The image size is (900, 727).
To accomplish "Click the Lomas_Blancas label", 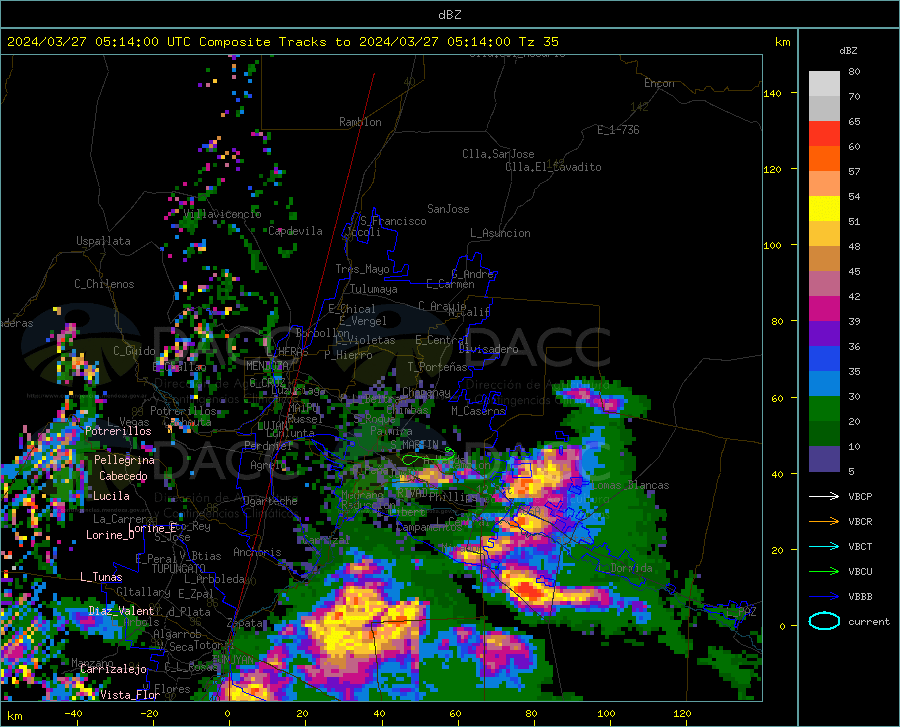I will point(630,485).
